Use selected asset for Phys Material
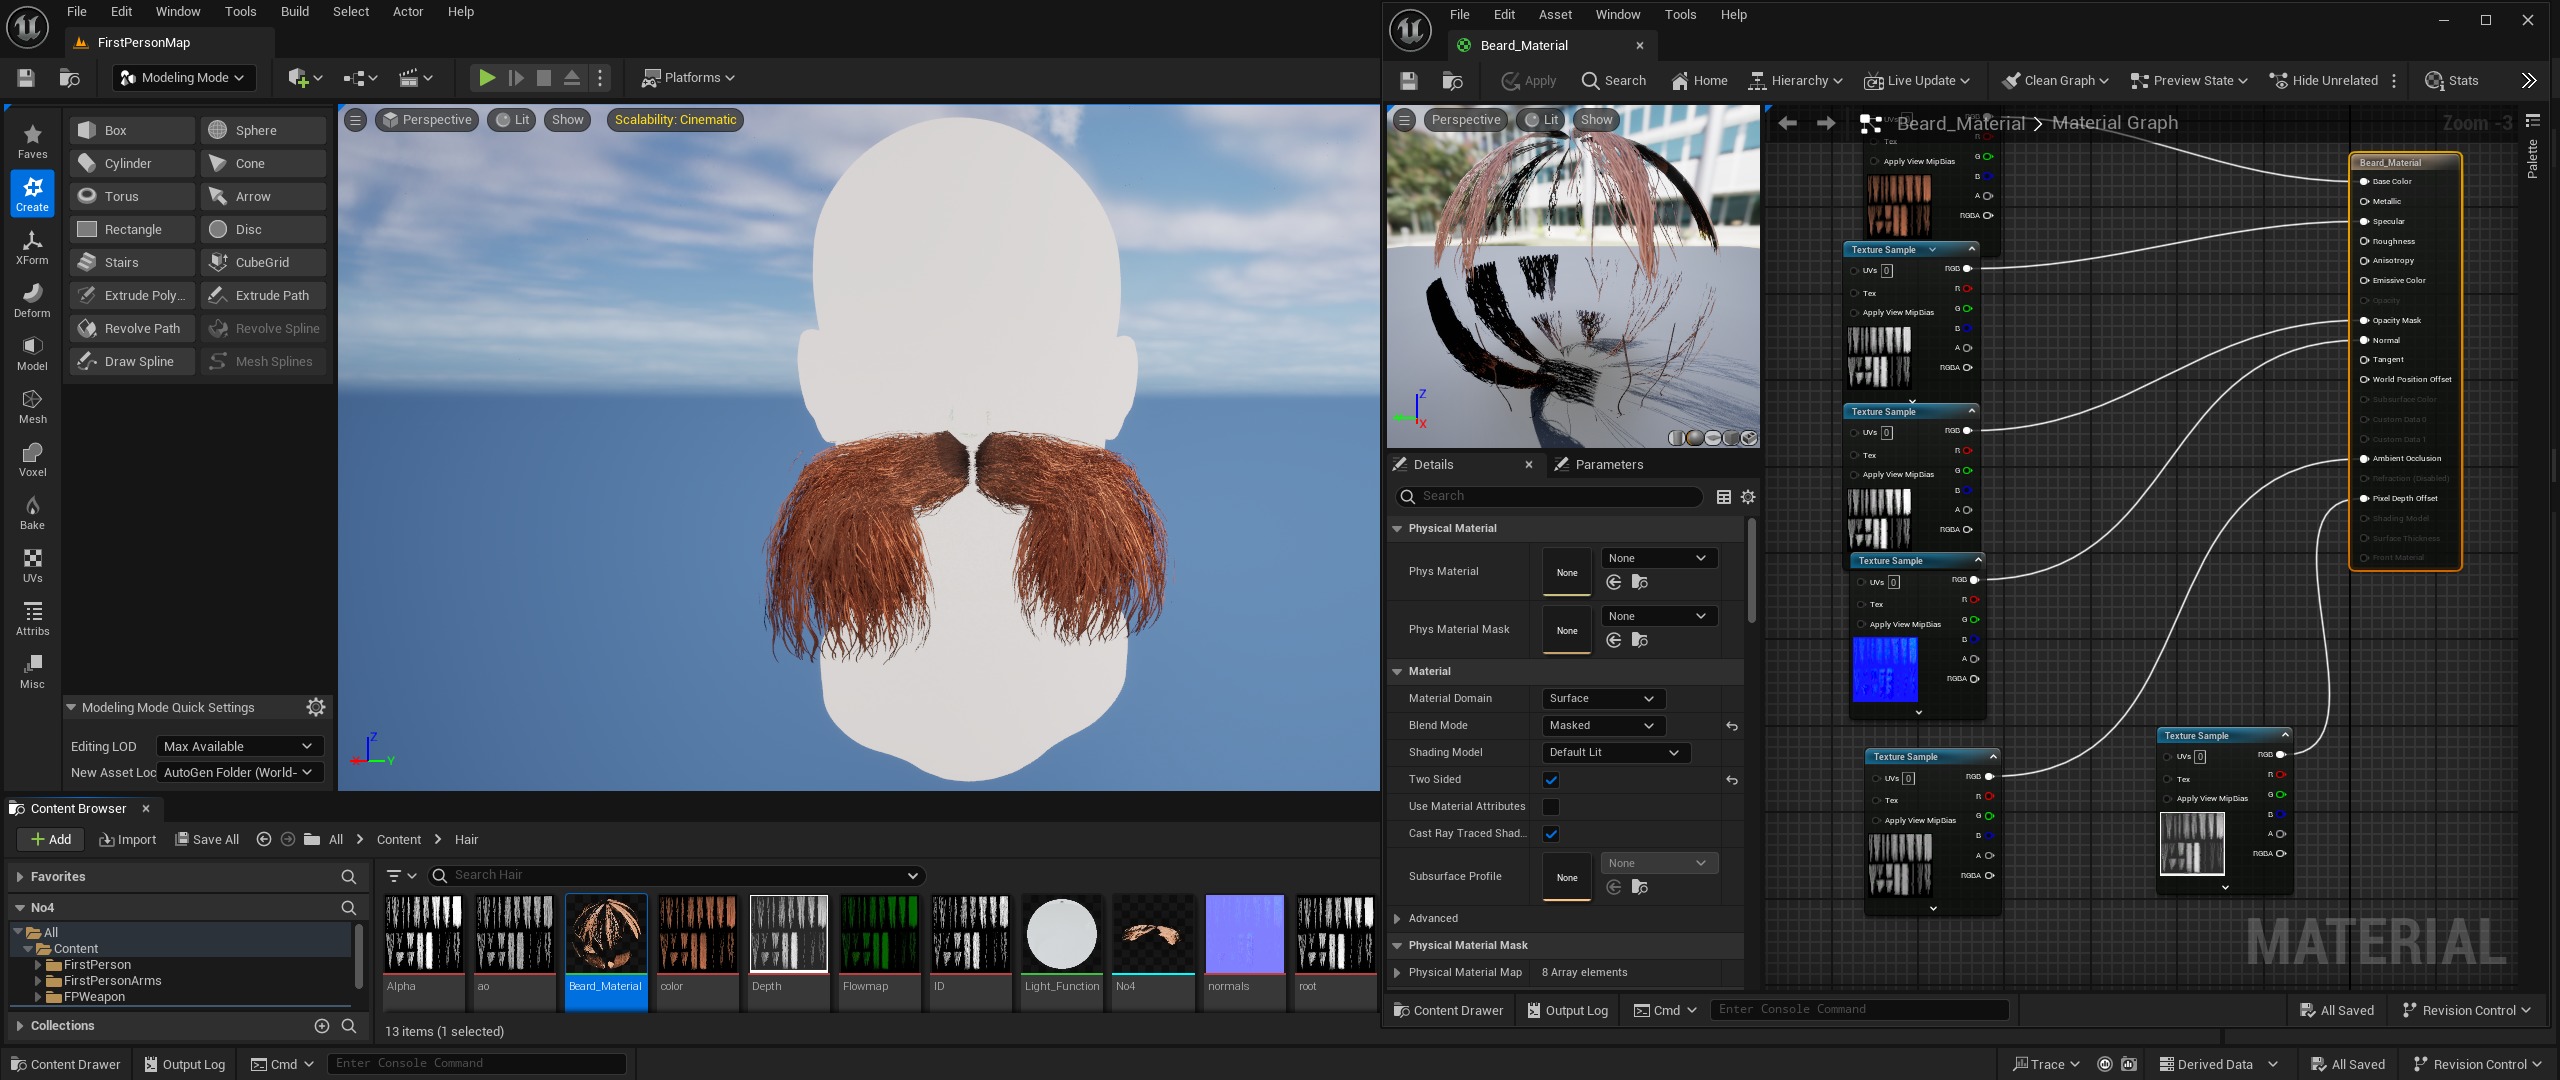 pos(1613,582)
